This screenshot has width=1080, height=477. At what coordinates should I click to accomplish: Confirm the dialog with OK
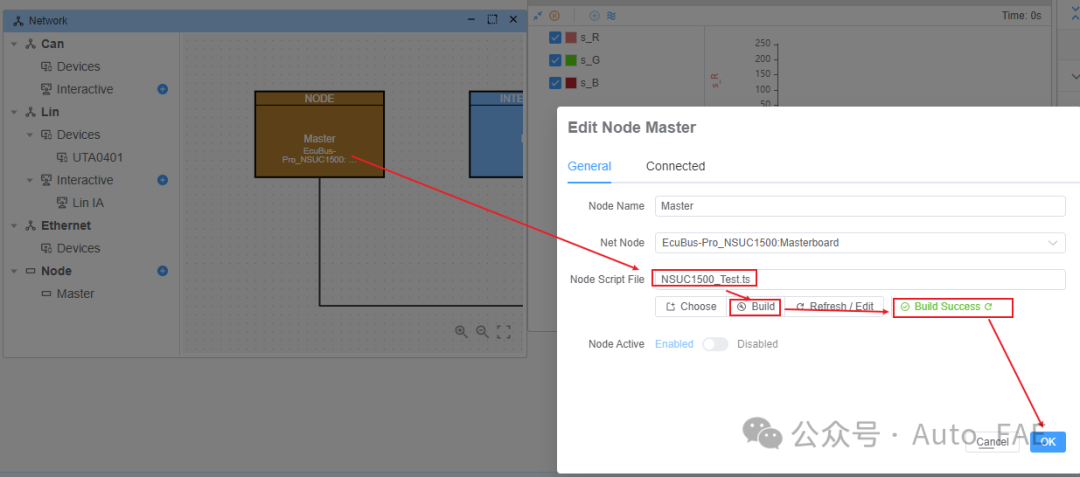tap(1048, 442)
